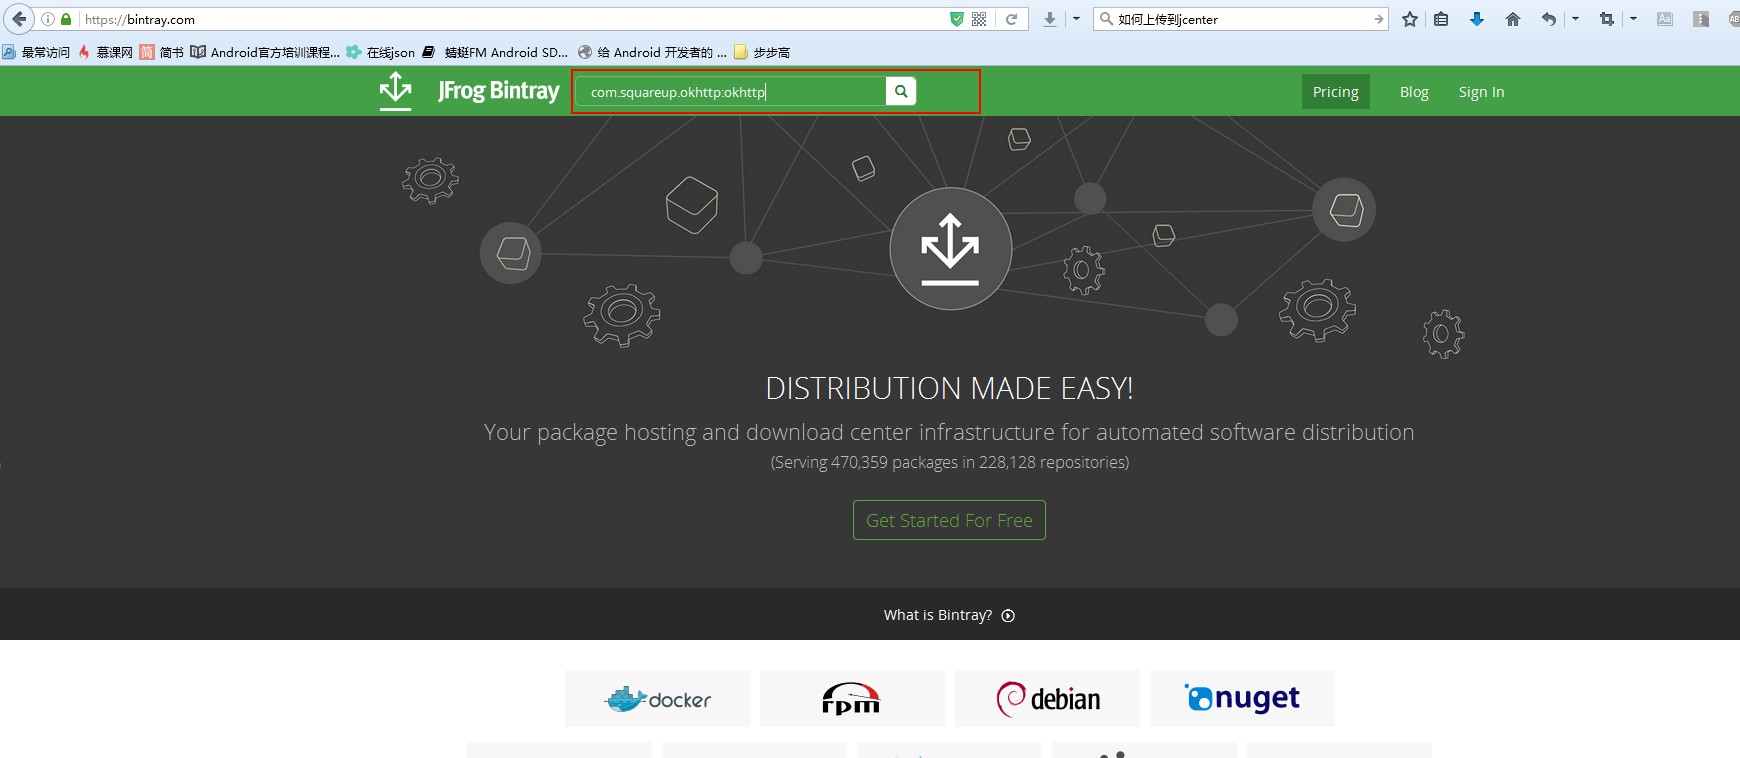The height and width of the screenshot is (758, 1740).
Task: Submit browser search with the go arrow
Action: pyautogui.click(x=1379, y=19)
